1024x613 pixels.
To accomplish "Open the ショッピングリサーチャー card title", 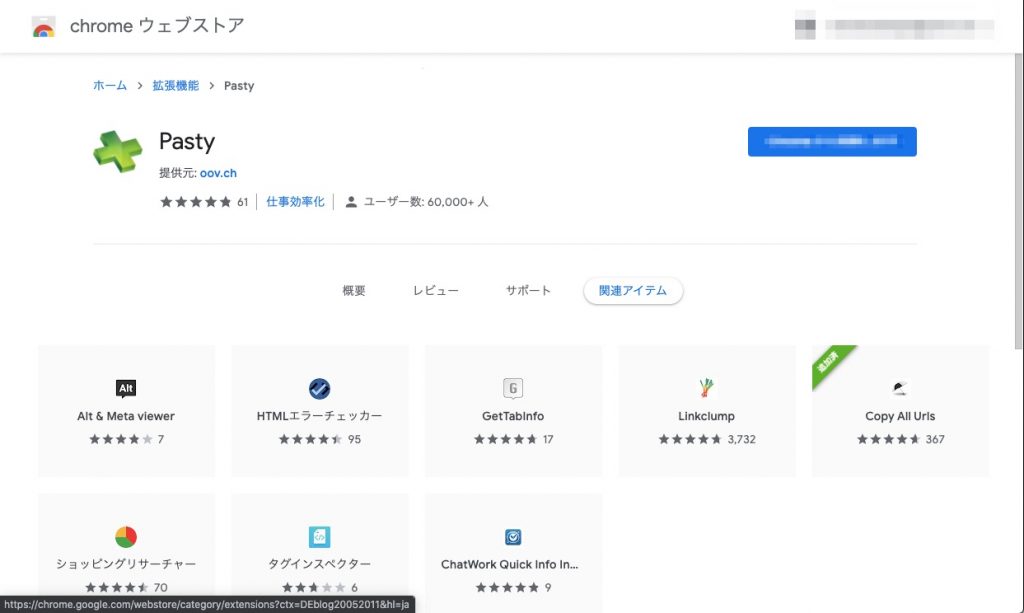I will (x=126, y=563).
